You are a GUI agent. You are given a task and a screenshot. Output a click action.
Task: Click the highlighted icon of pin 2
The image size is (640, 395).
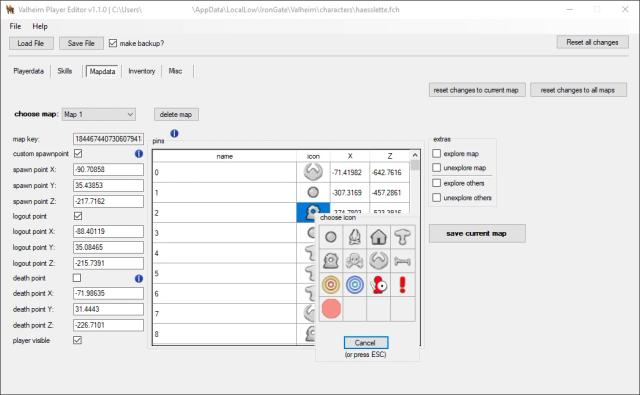(313, 212)
